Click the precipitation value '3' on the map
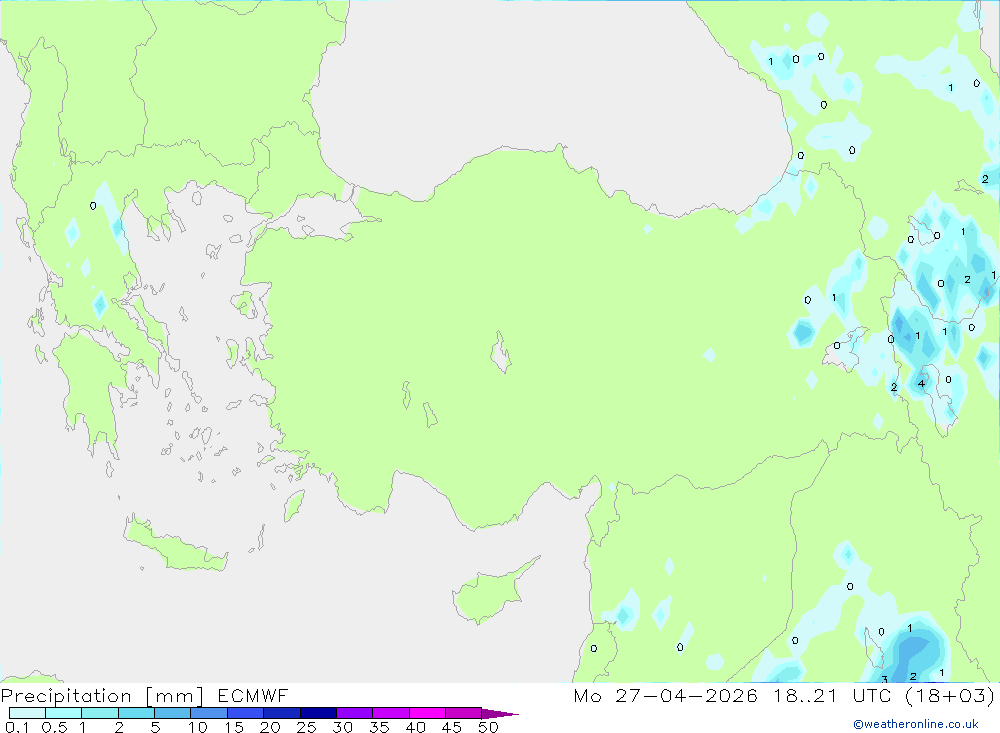Viewport: 1000px width, 733px height. pyautogui.click(x=885, y=679)
